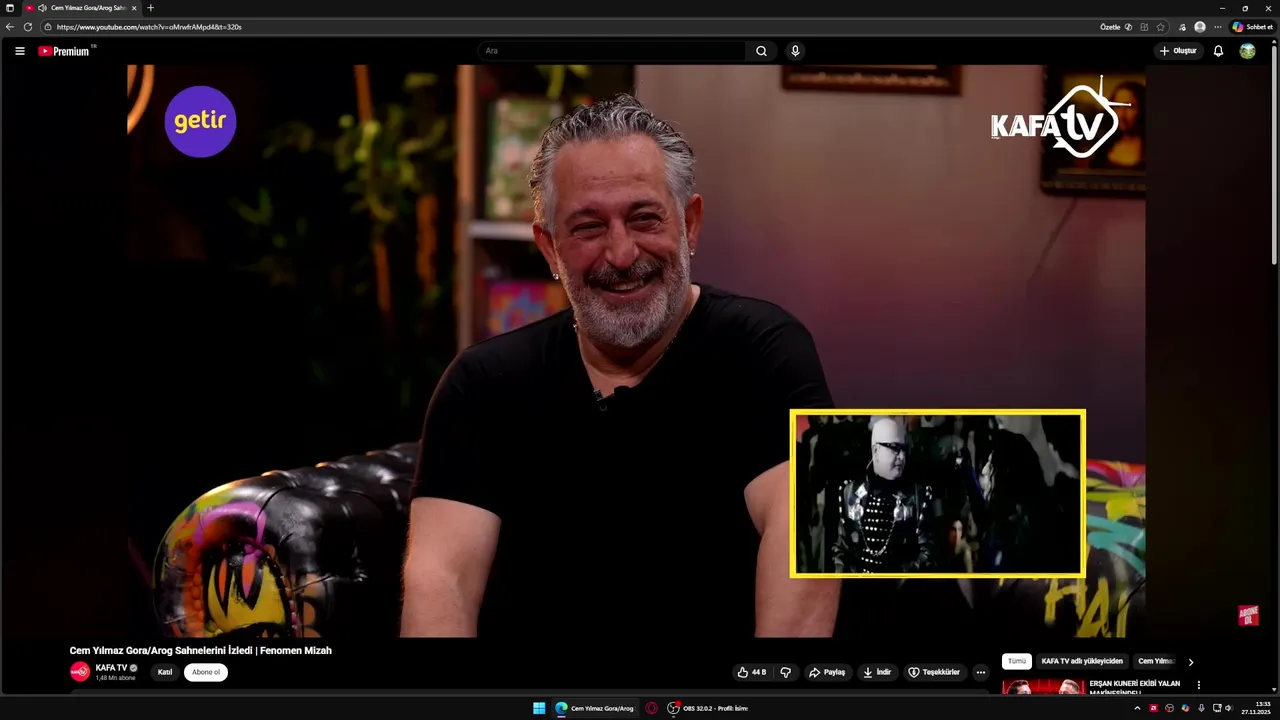The height and width of the screenshot is (720, 1280).
Task: Open browser Settings and more ellipsis
Action: (1217, 27)
